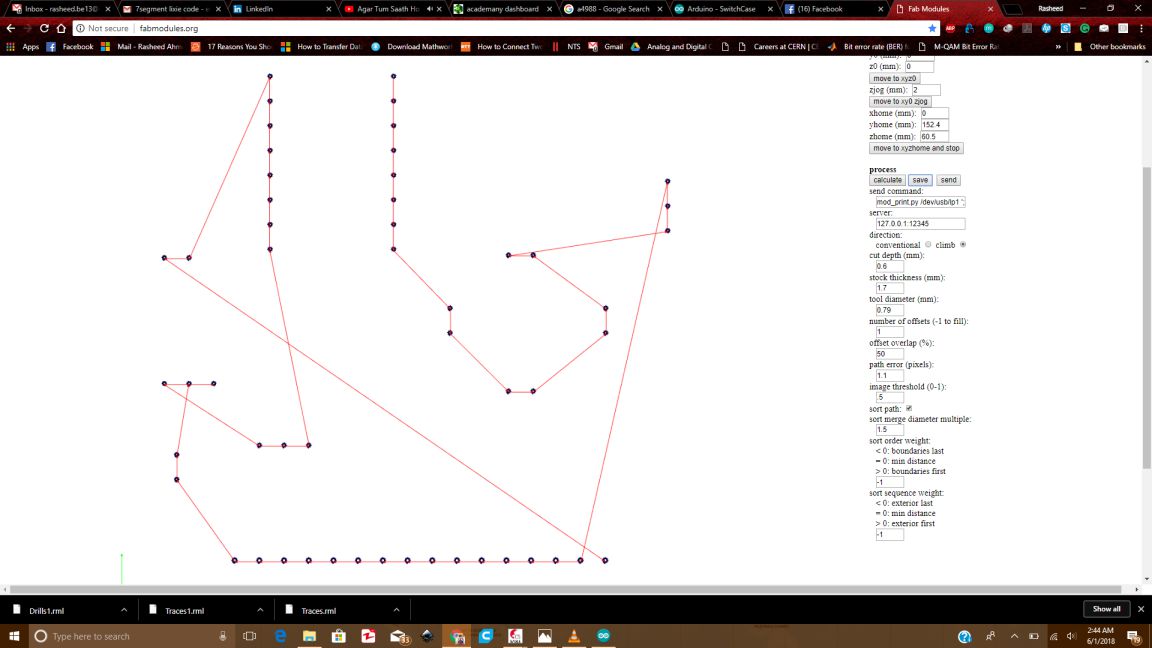
Task: Open the HP extension icon
Action: click(x=1046, y=28)
